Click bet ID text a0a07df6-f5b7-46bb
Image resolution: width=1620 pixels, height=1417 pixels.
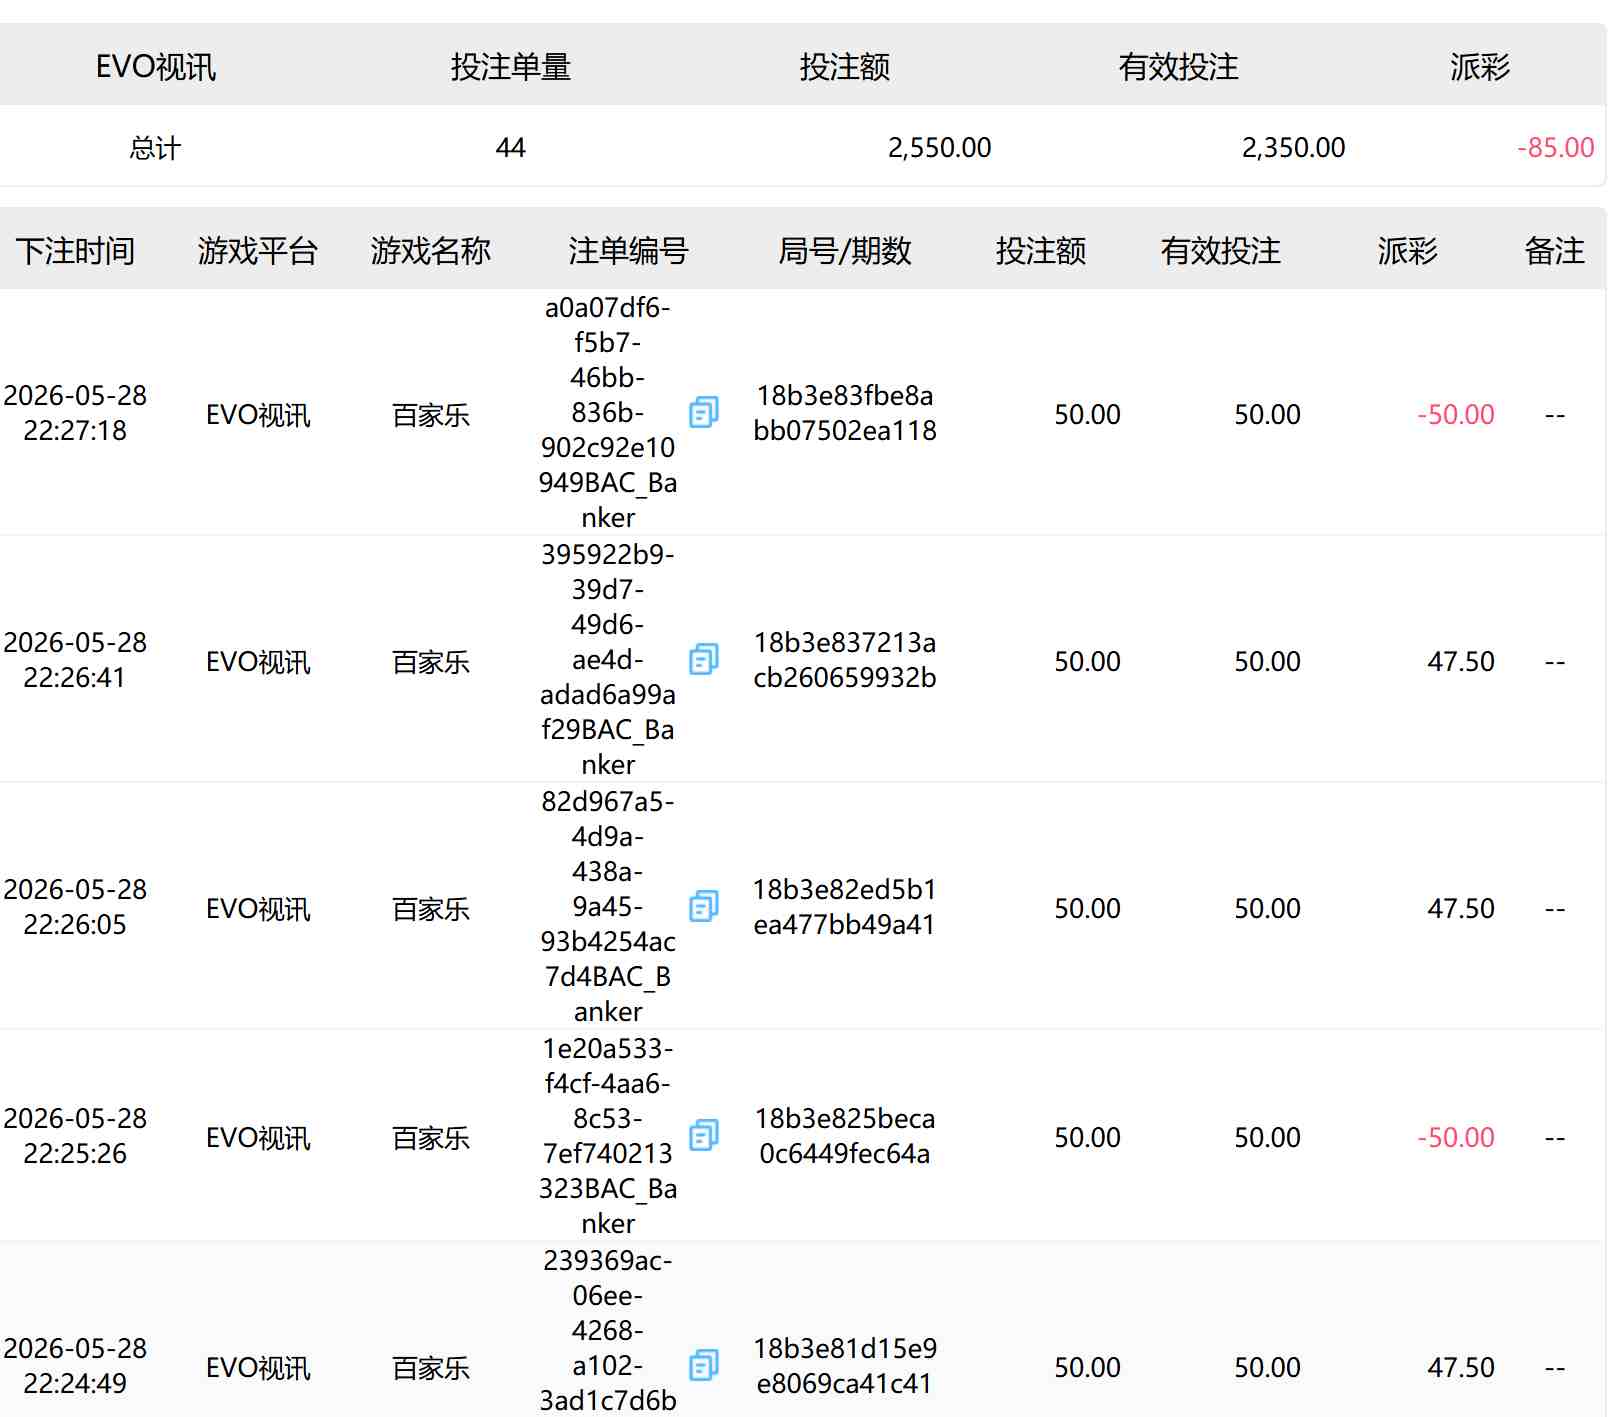click(608, 413)
